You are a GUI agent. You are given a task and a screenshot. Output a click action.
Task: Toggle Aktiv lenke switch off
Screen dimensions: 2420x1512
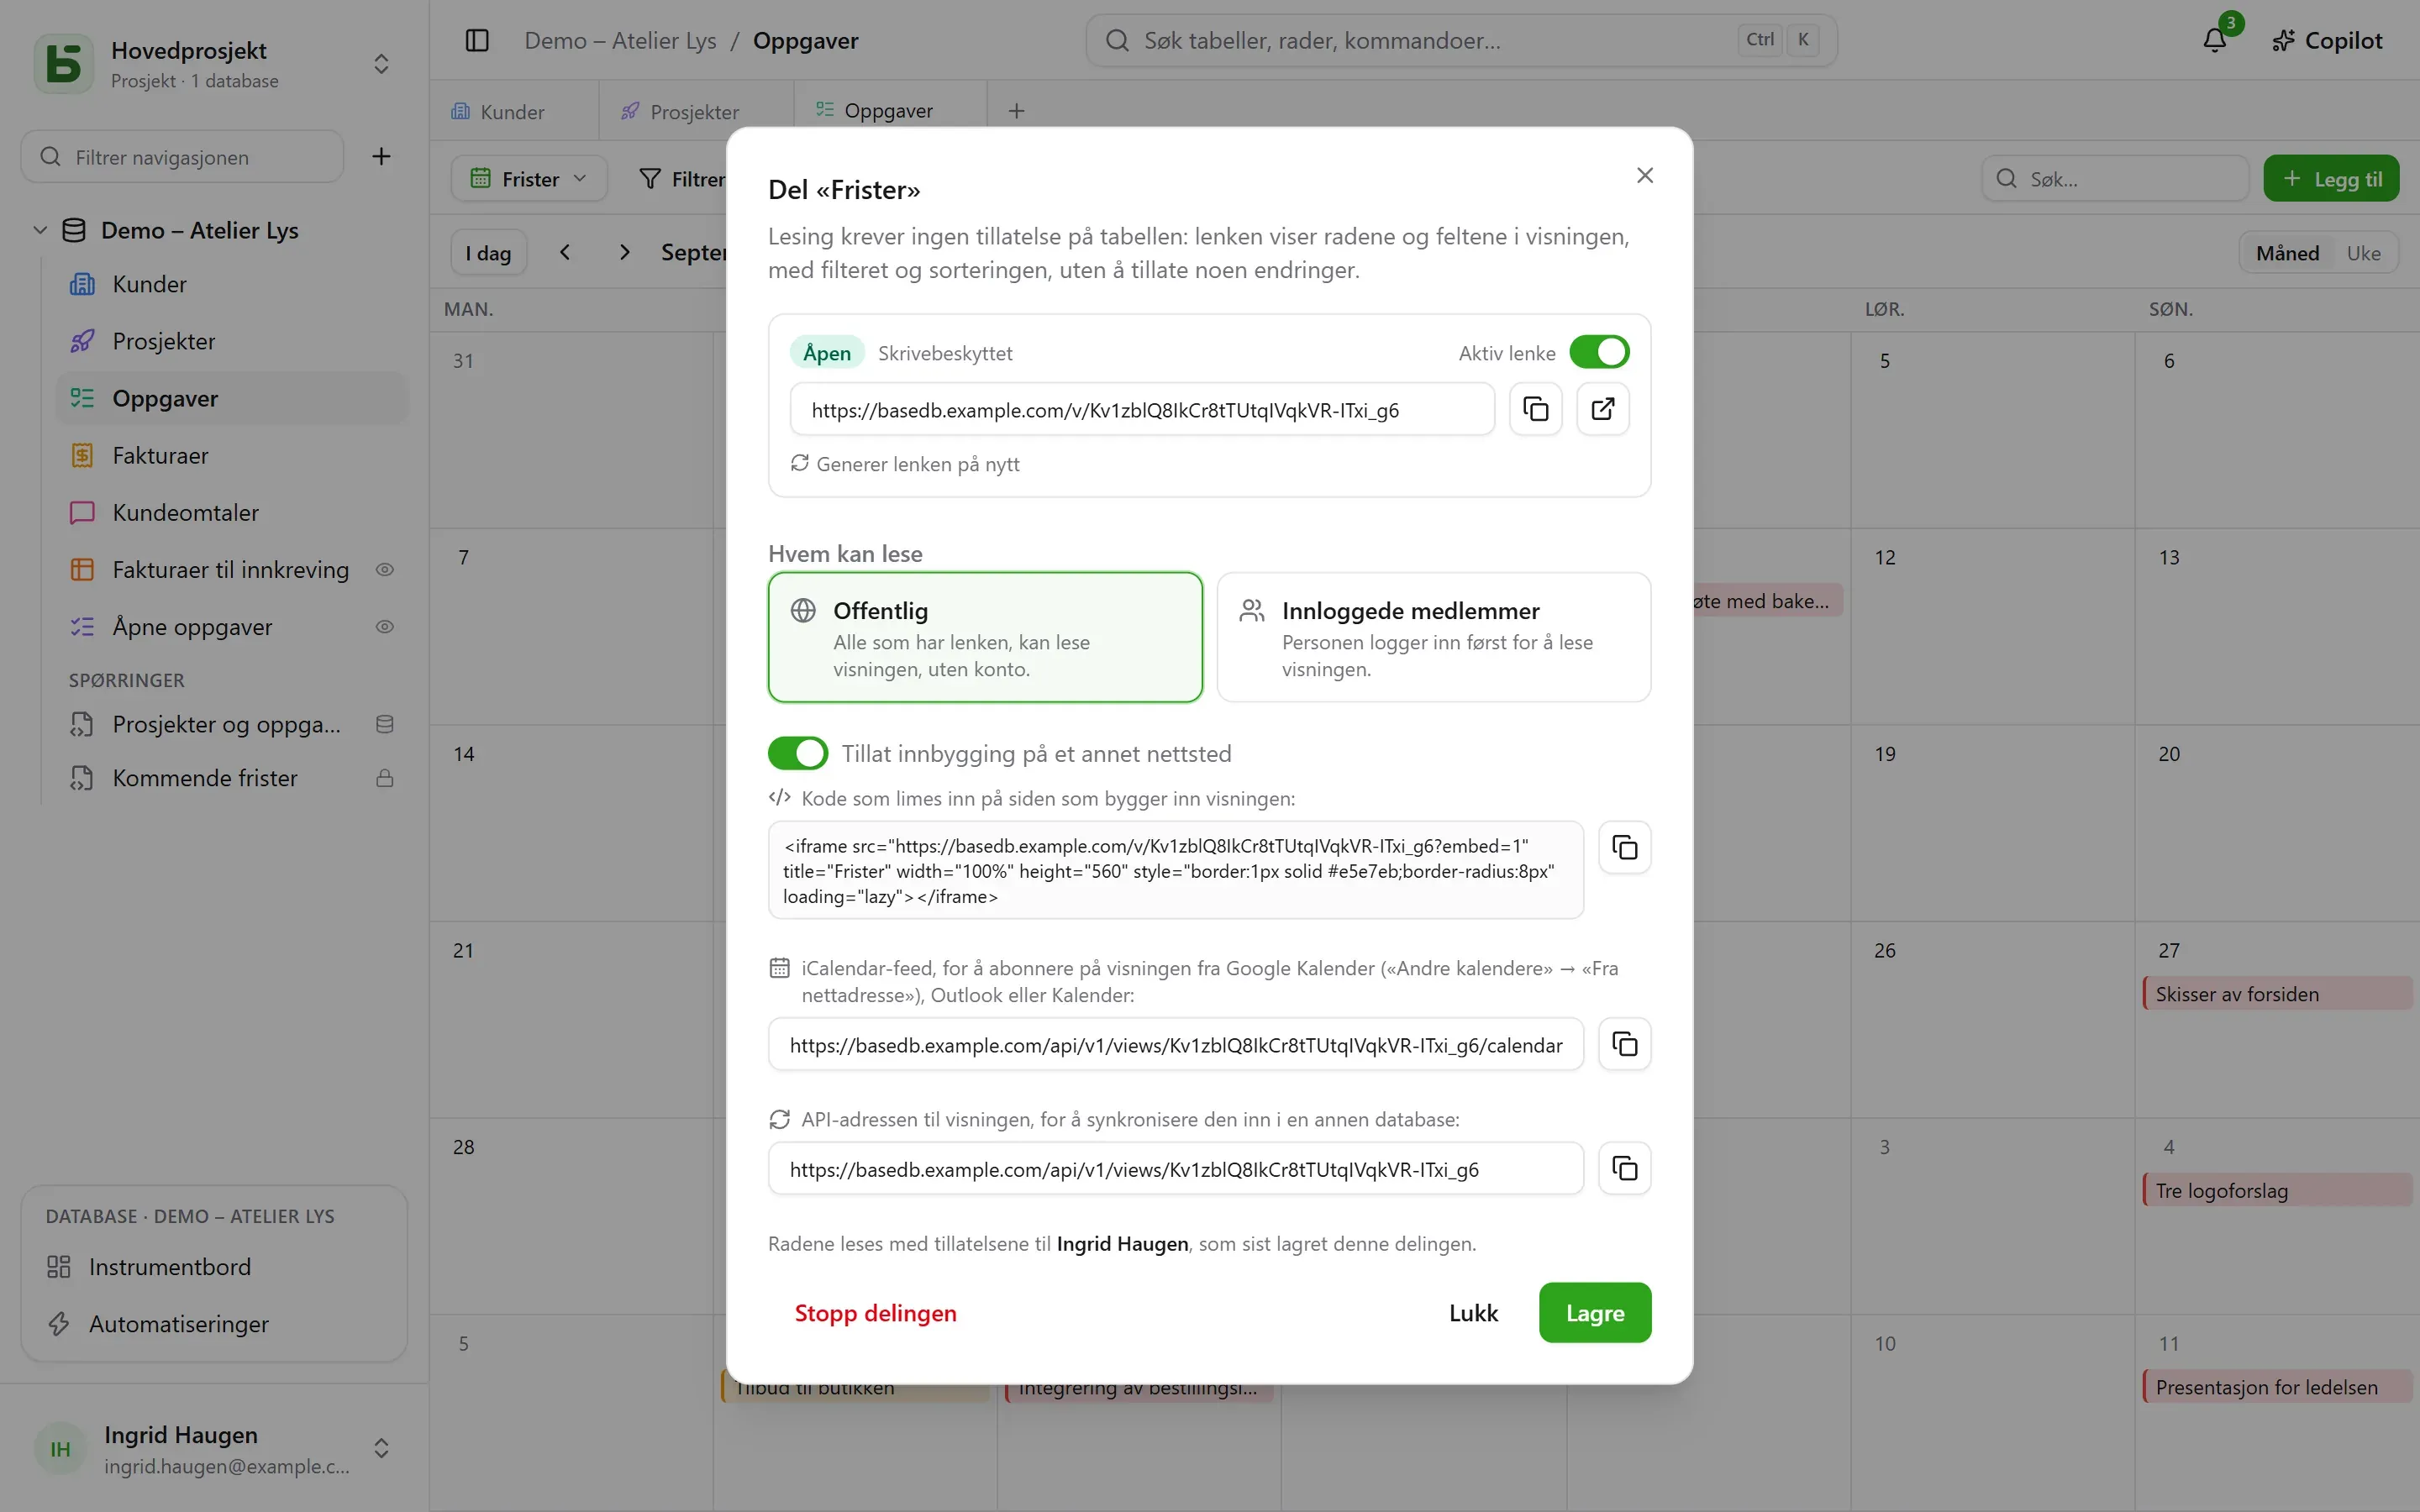coord(1599,352)
